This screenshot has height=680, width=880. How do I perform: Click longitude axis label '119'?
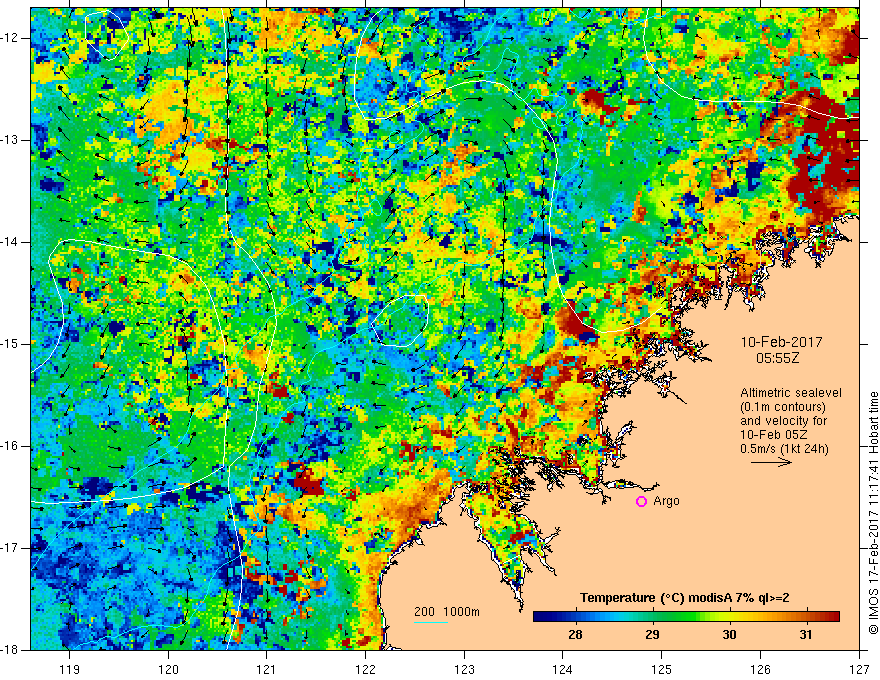pos(69,669)
